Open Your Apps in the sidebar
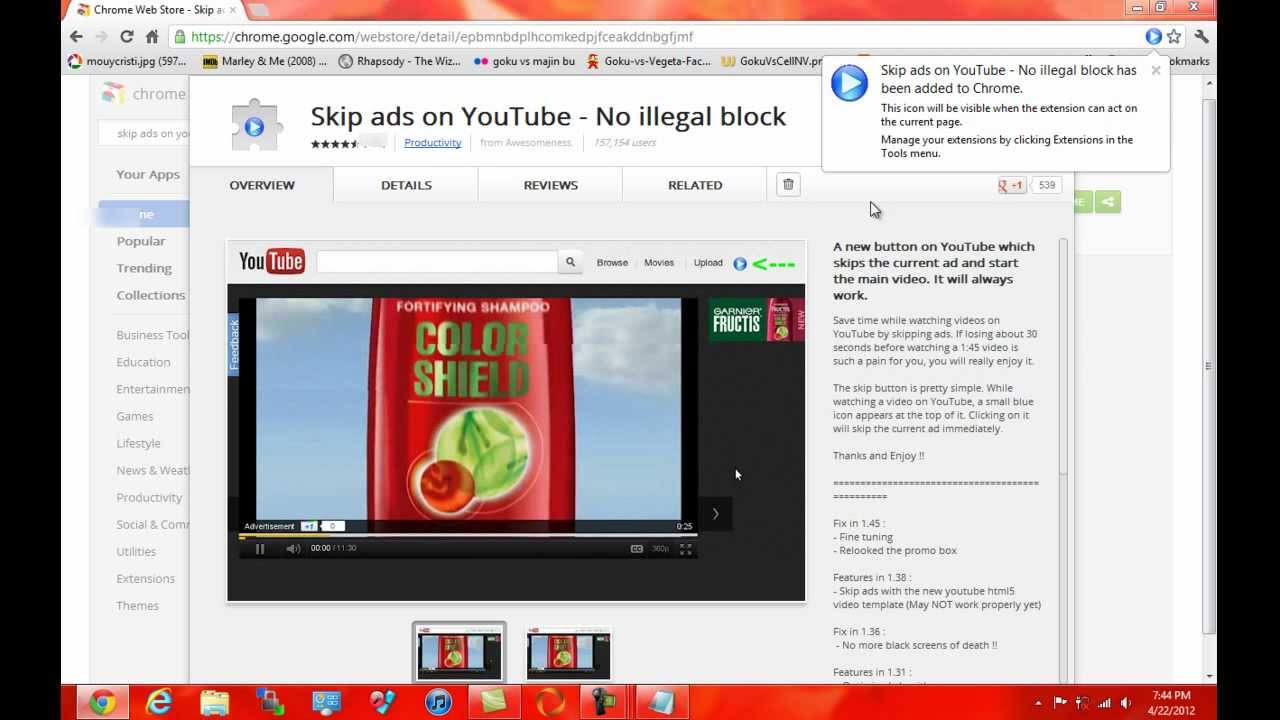1280x720 pixels. tap(148, 174)
